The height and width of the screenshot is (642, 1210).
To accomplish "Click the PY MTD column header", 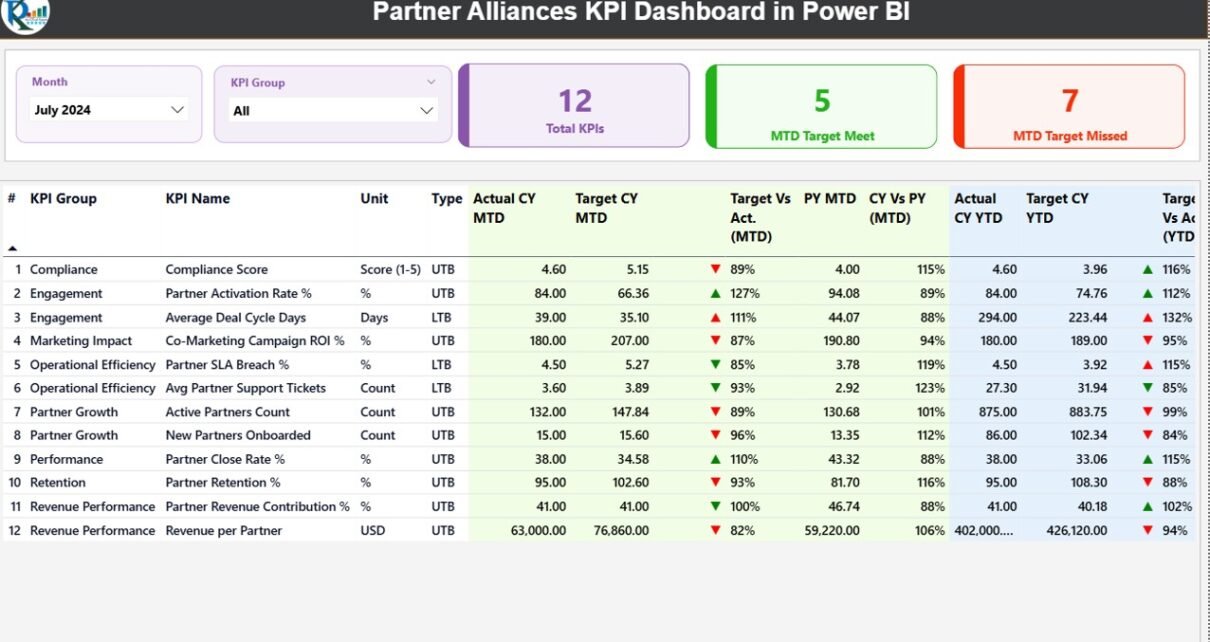I will (830, 199).
